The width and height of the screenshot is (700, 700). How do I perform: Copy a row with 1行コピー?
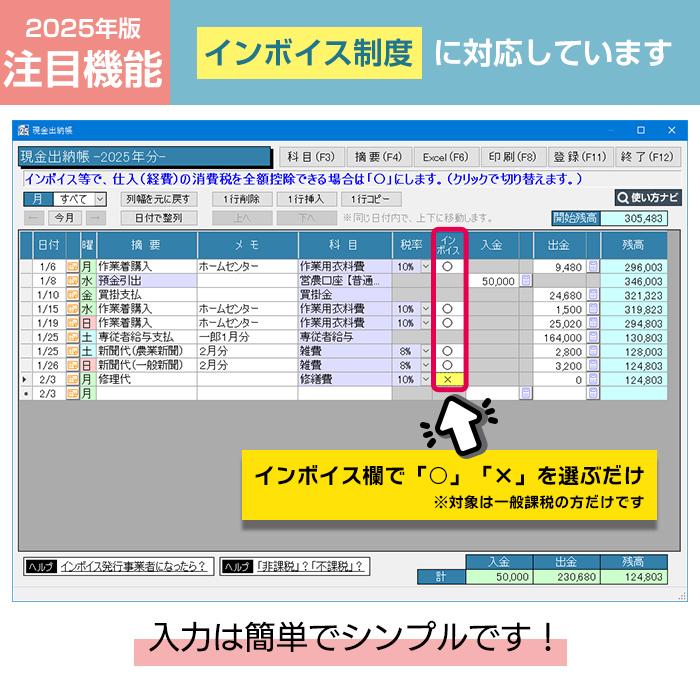click(x=371, y=199)
